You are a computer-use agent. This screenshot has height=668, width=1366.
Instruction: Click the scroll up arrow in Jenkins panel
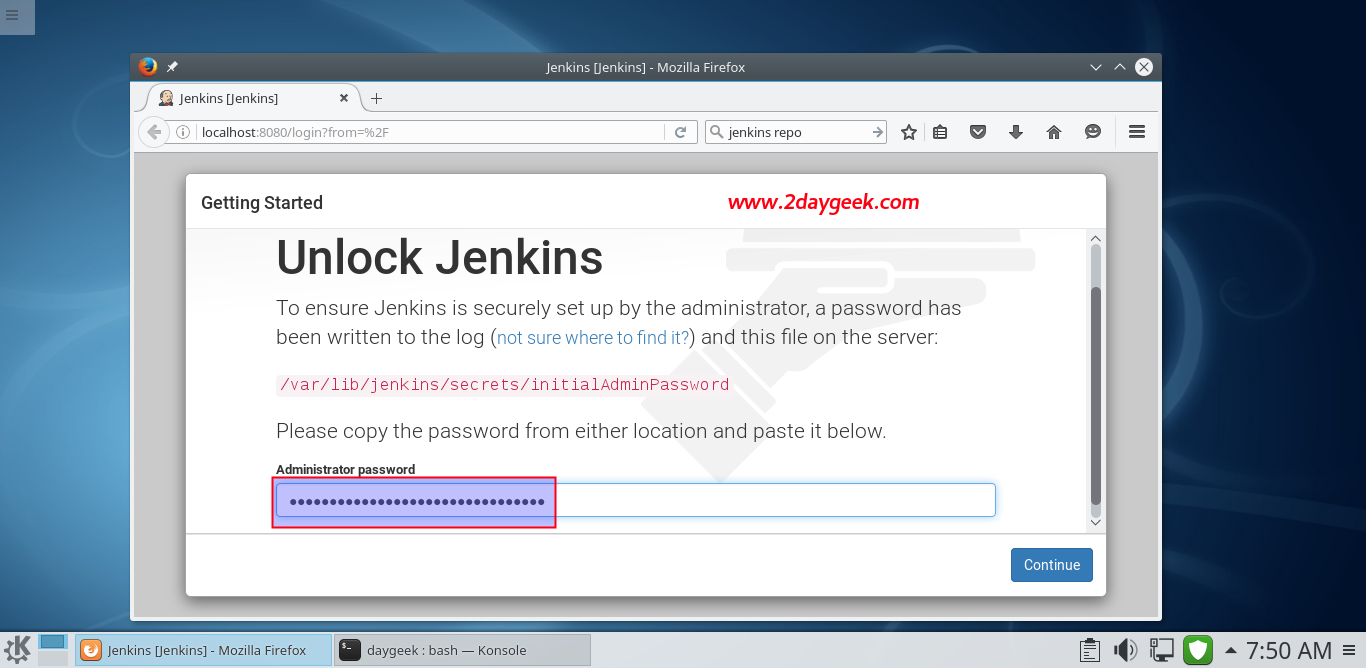point(1095,238)
